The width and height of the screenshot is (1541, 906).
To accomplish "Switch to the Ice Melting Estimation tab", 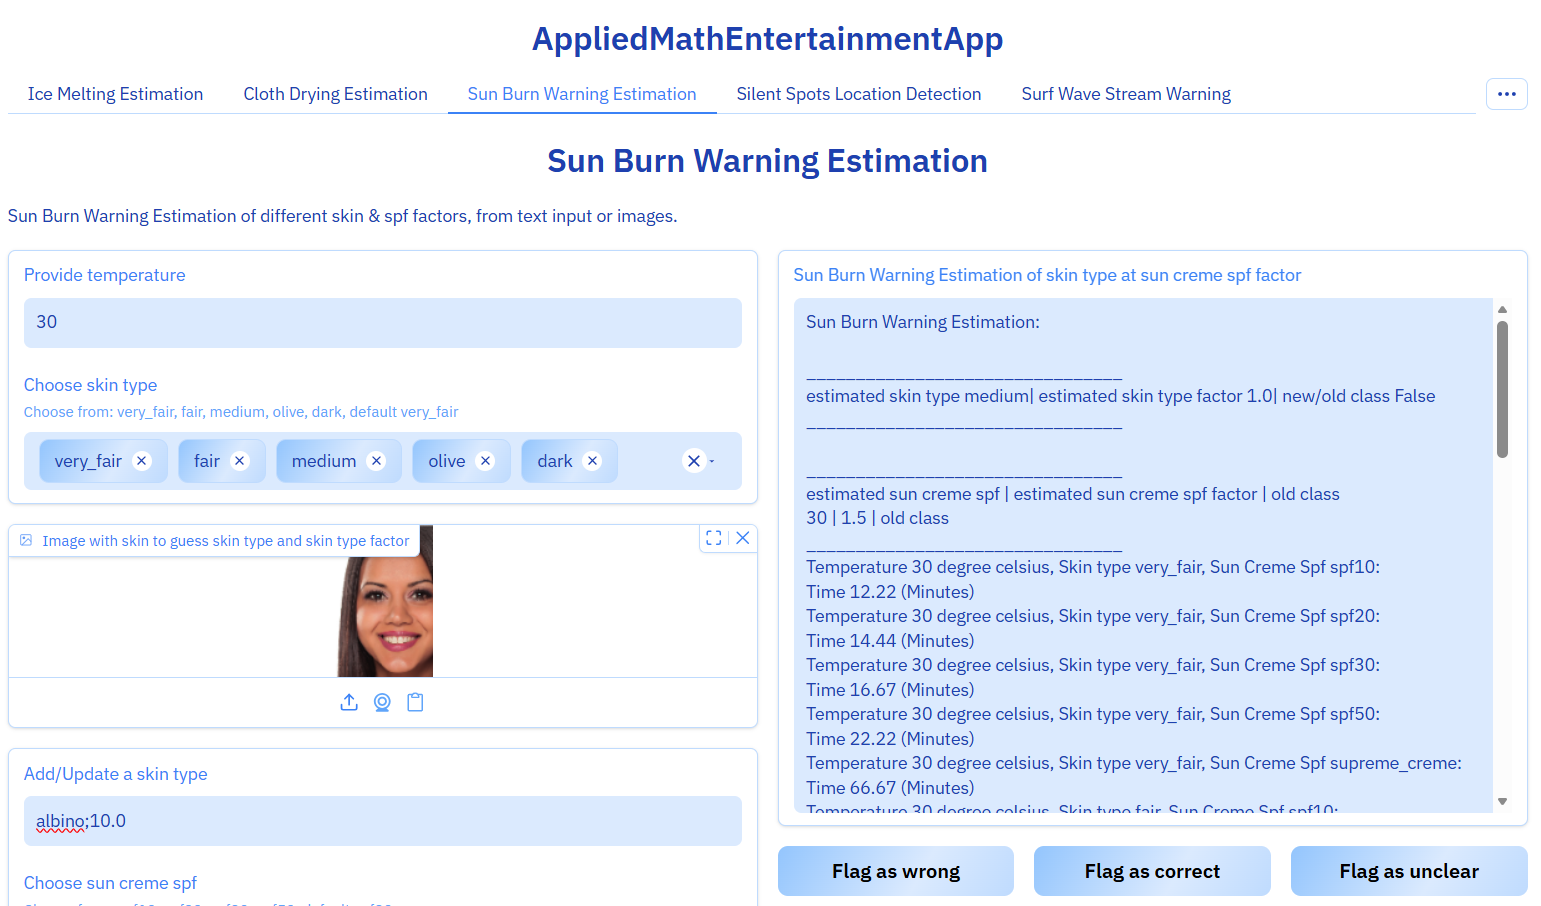I will click(x=115, y=93).
